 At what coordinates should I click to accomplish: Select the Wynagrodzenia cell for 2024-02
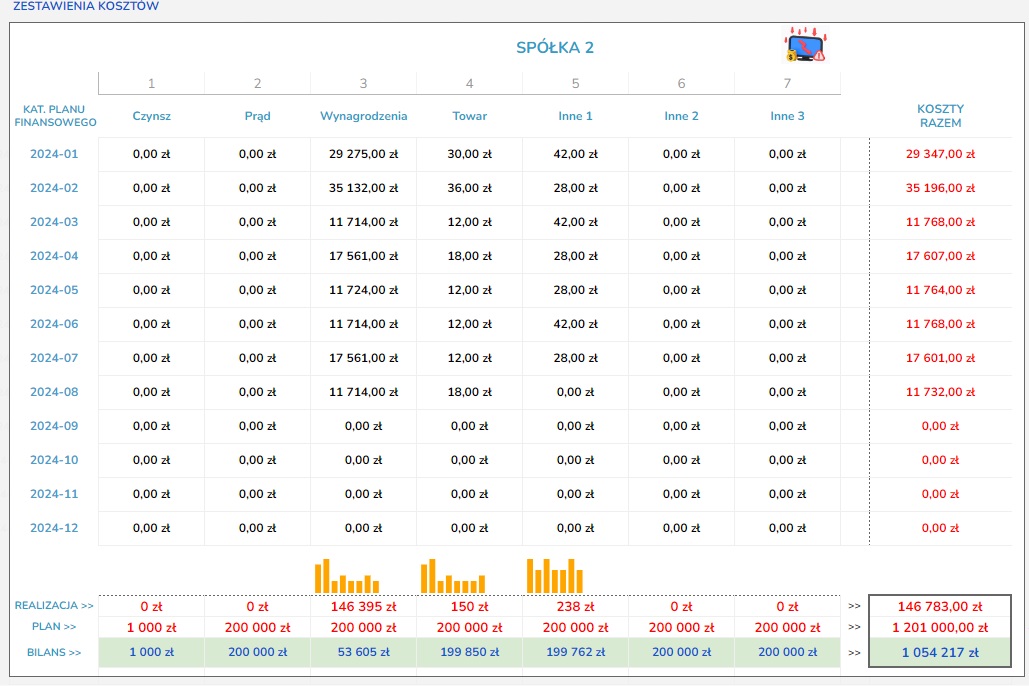(x=363, y=188)
